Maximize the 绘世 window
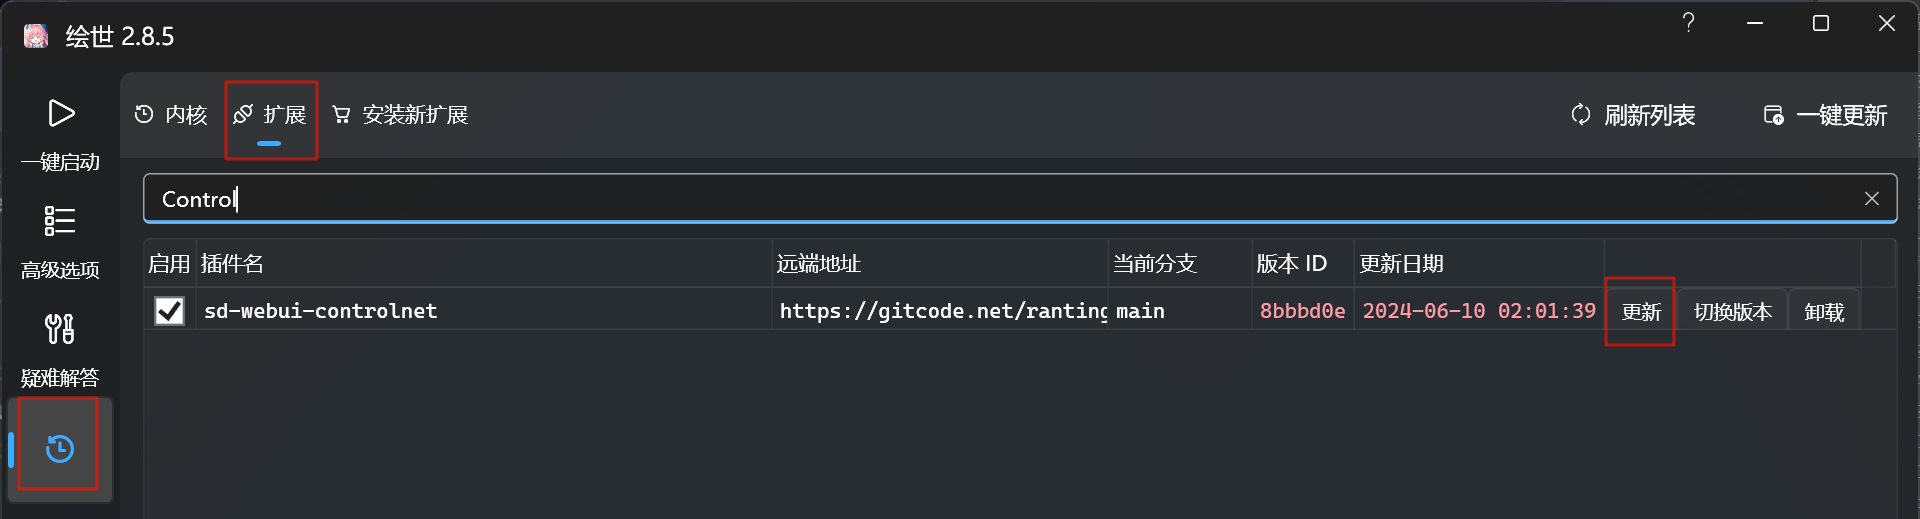This screenshot has width=1920, height=519. 1821,23
